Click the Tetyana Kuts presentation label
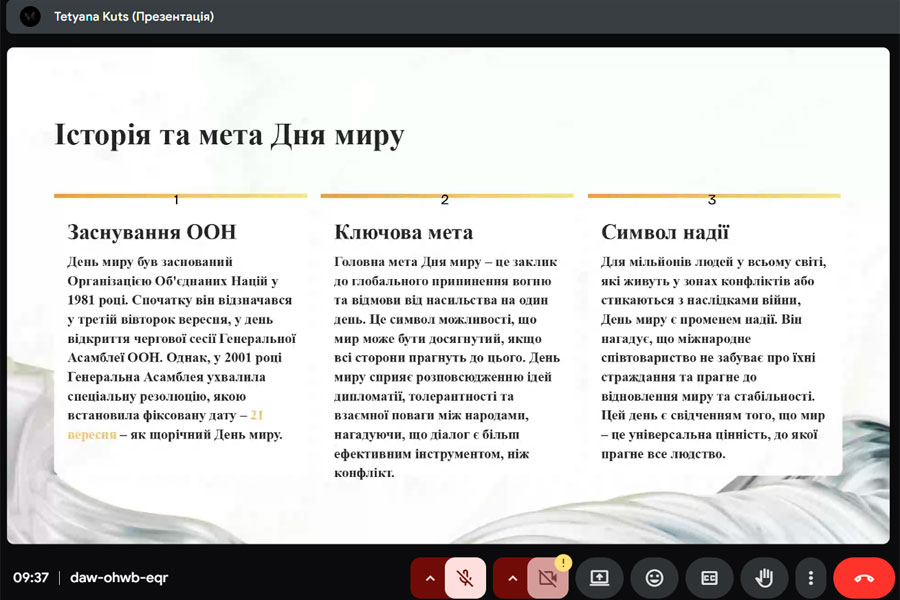Viewport: 900px width, 600px height. [x=133, y=17]
